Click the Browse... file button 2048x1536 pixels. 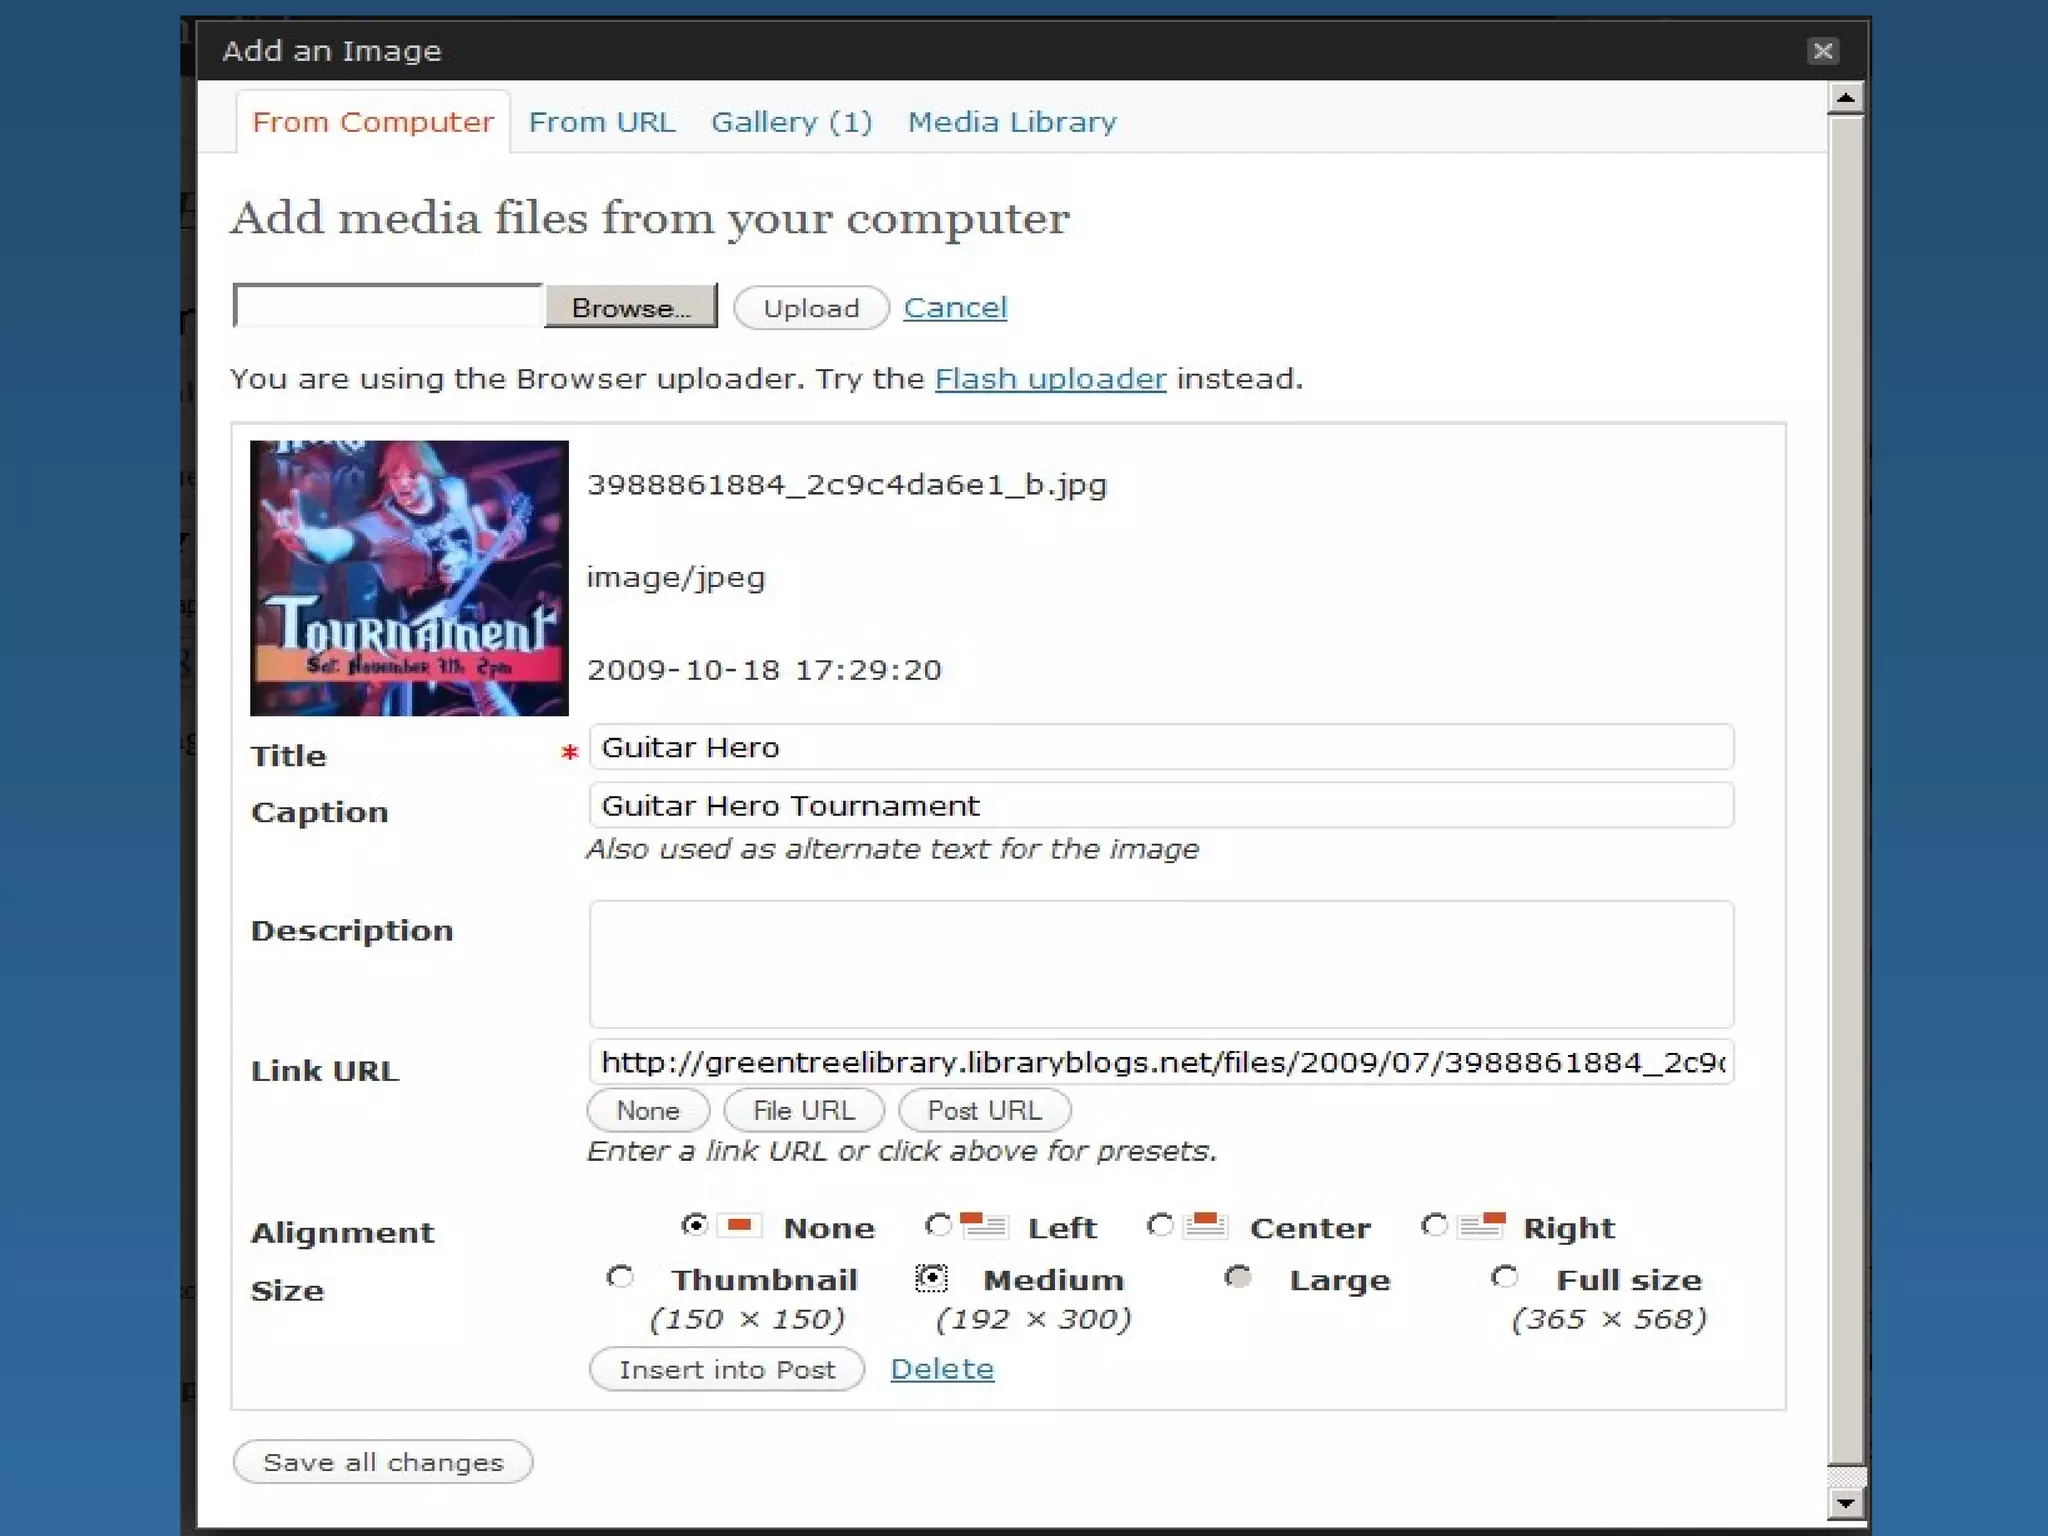(x=631, y=307)
